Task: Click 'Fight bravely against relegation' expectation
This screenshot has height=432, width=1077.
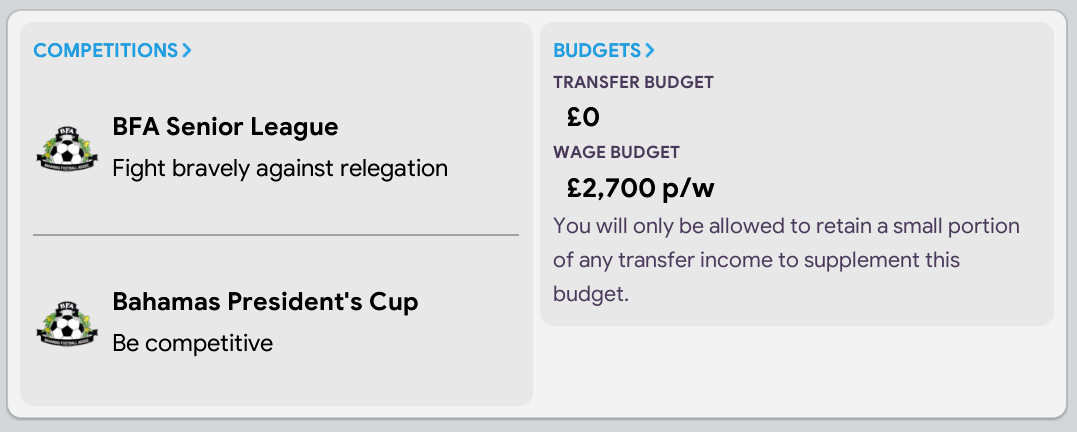Action: coord(280,168)
